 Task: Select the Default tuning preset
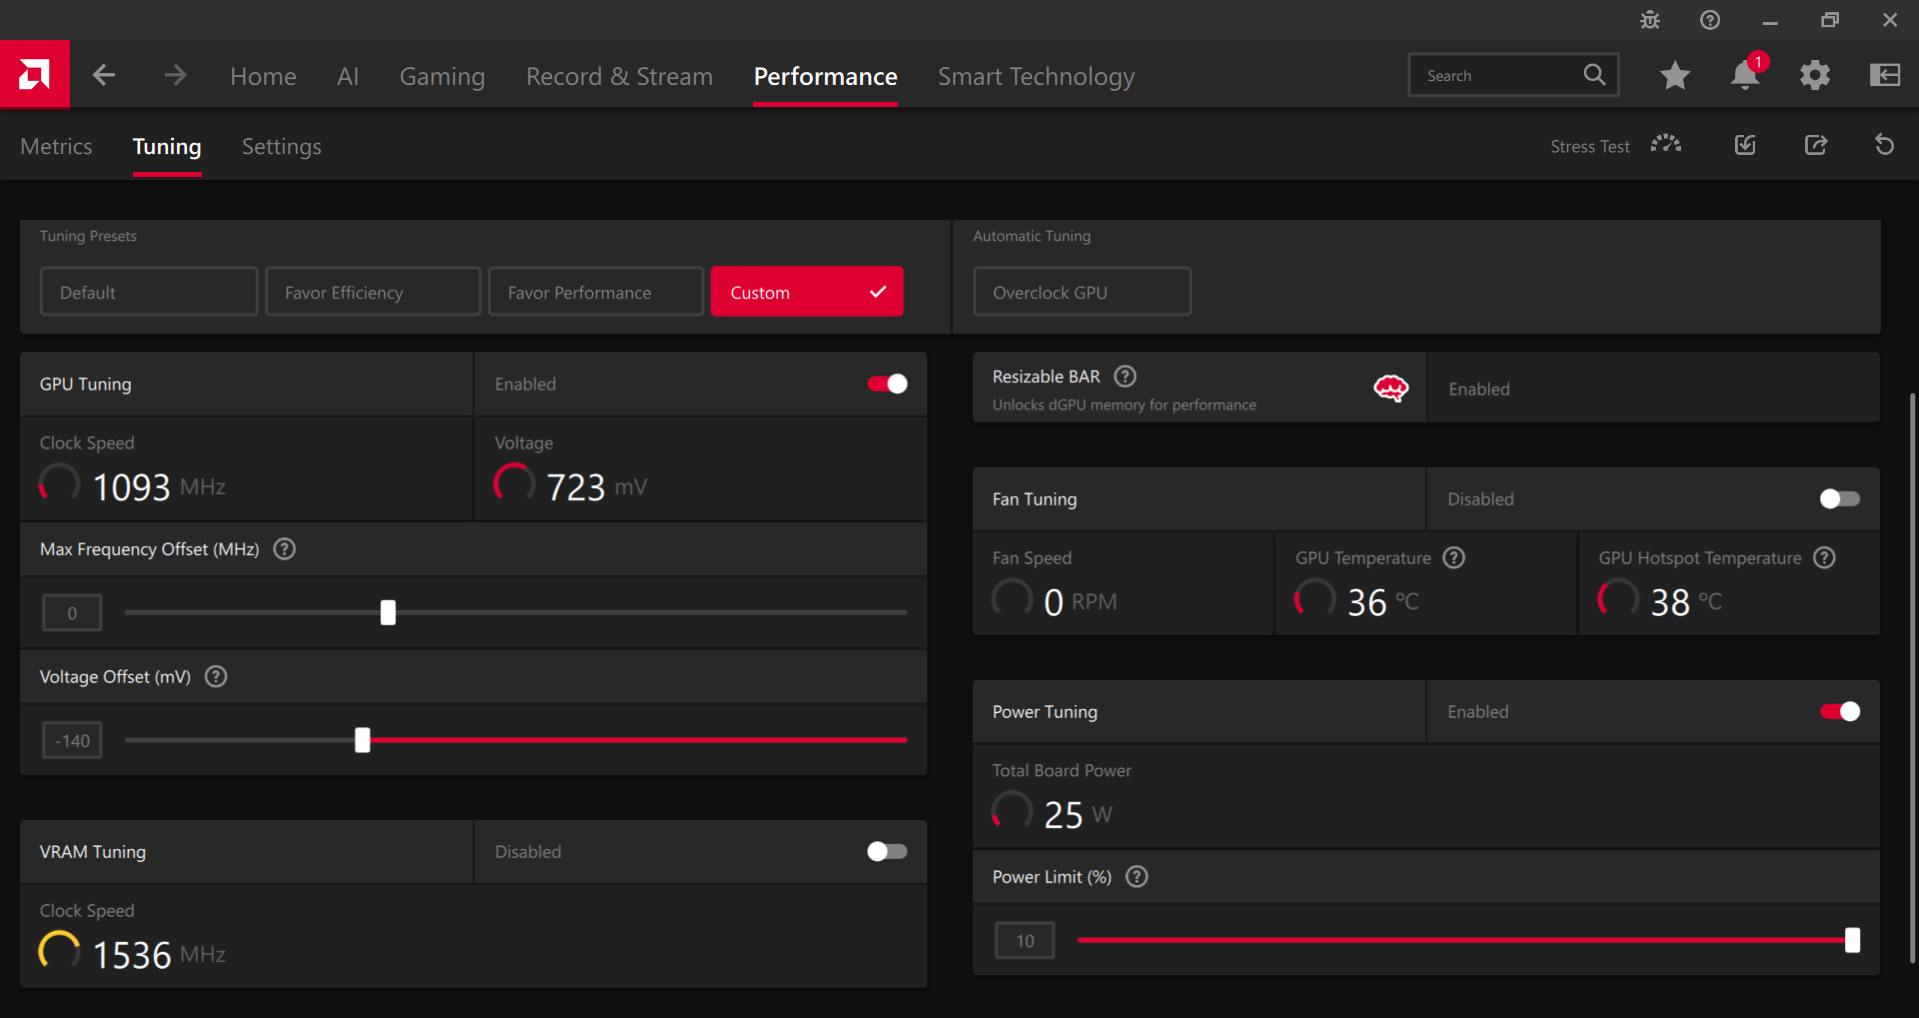[149, 291]
